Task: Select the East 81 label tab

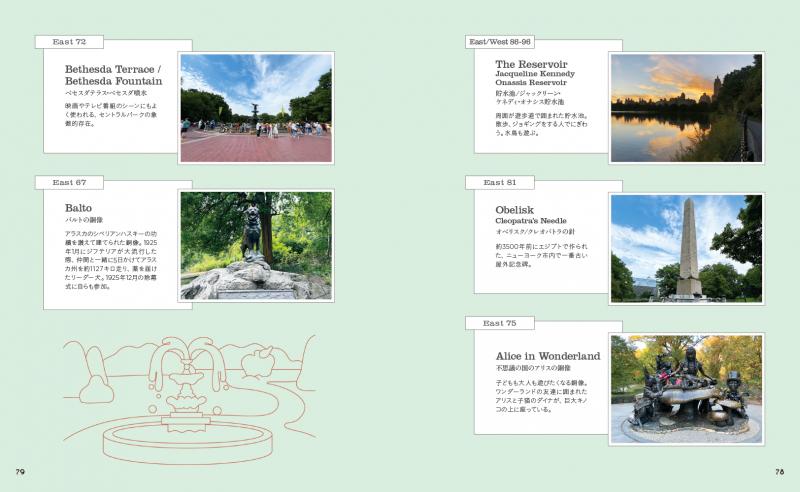Action: pos(499,182)
